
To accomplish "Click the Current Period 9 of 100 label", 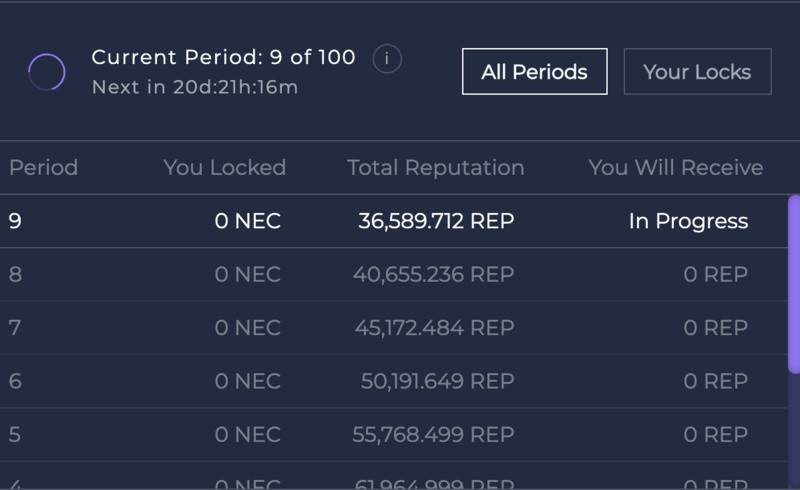I will [x=223, y=58].
